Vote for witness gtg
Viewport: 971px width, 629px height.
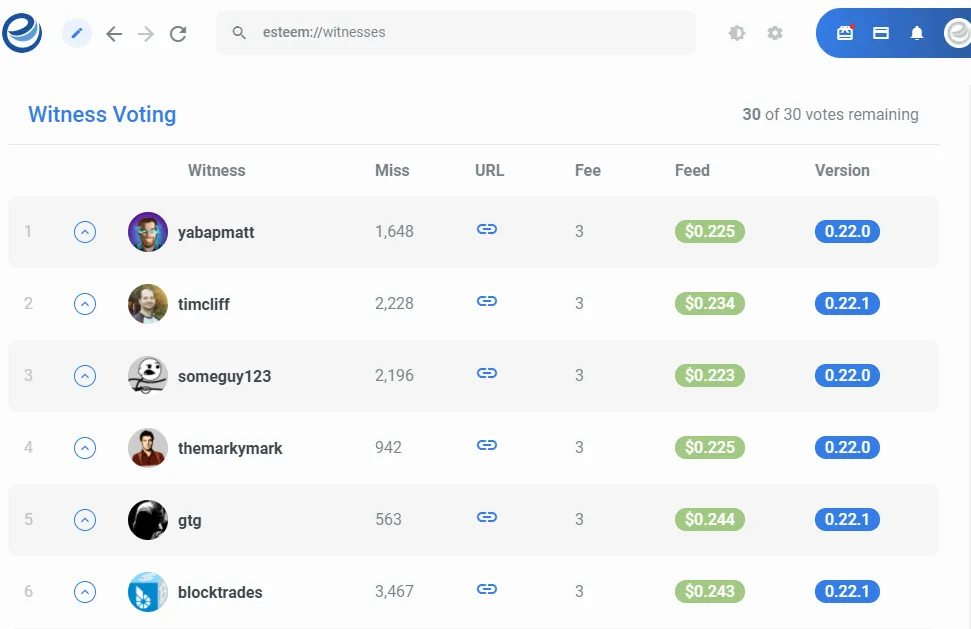[x=85, y=519]
